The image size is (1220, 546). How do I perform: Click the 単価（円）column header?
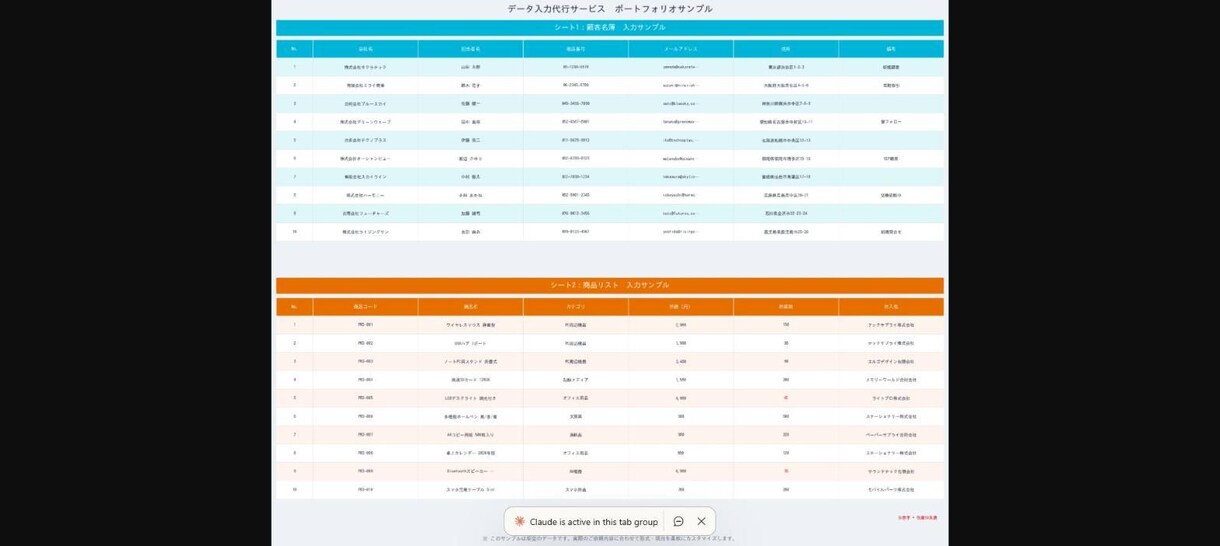pyautogui.click(x=680, y=307)
